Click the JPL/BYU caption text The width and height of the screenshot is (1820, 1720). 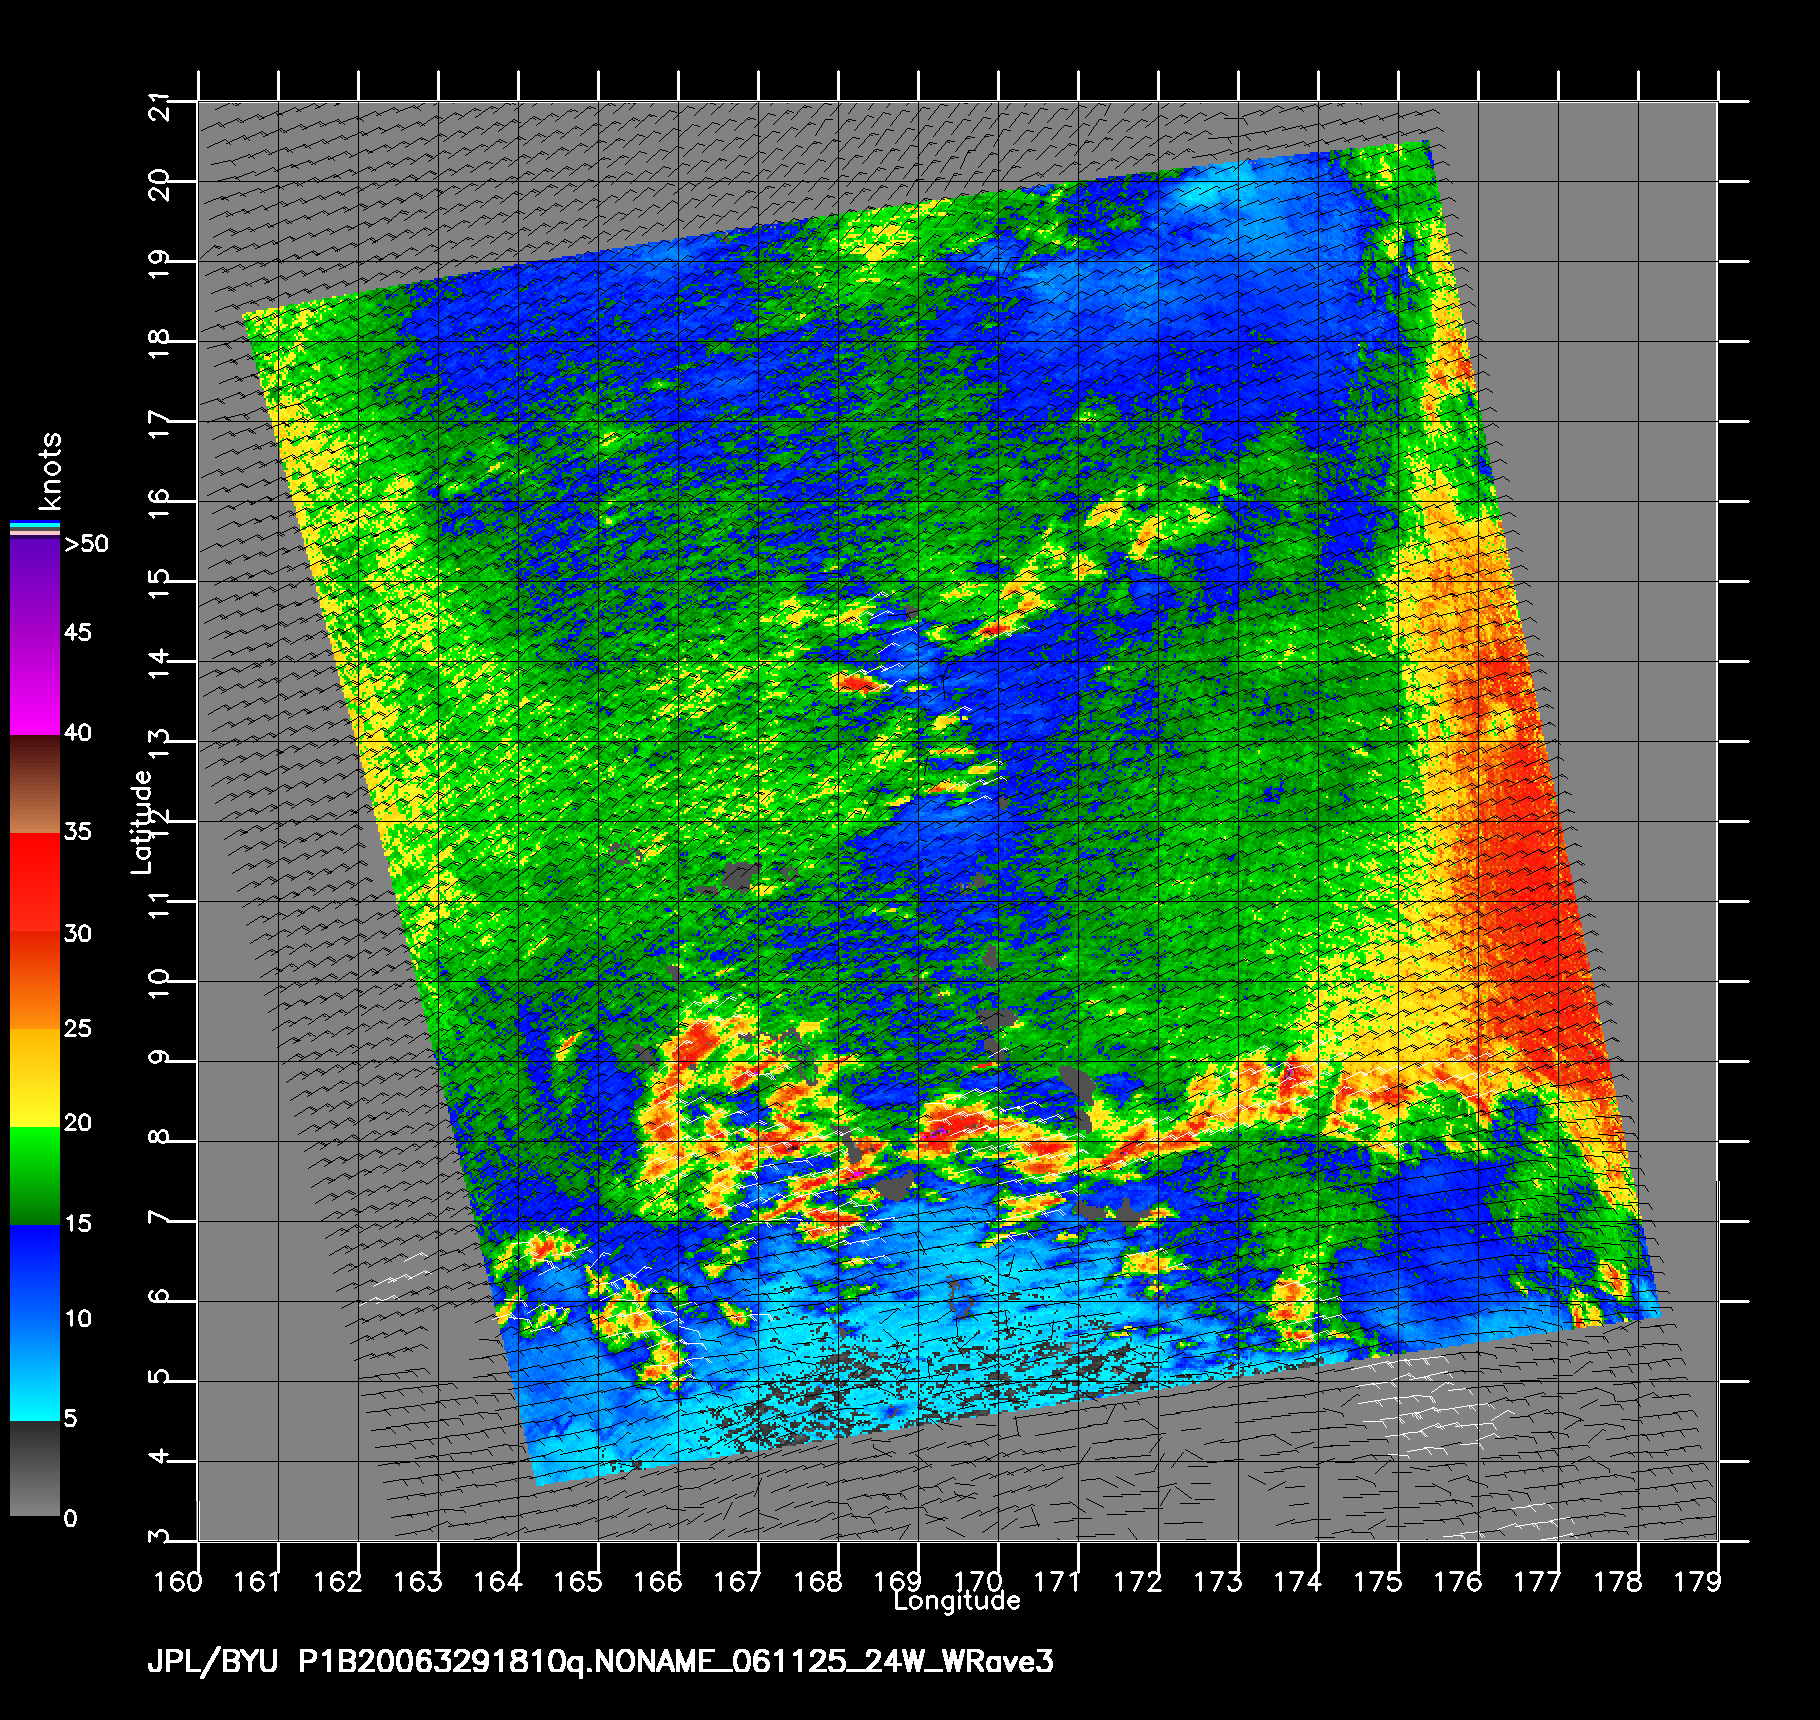click(x=211, y=1663)
